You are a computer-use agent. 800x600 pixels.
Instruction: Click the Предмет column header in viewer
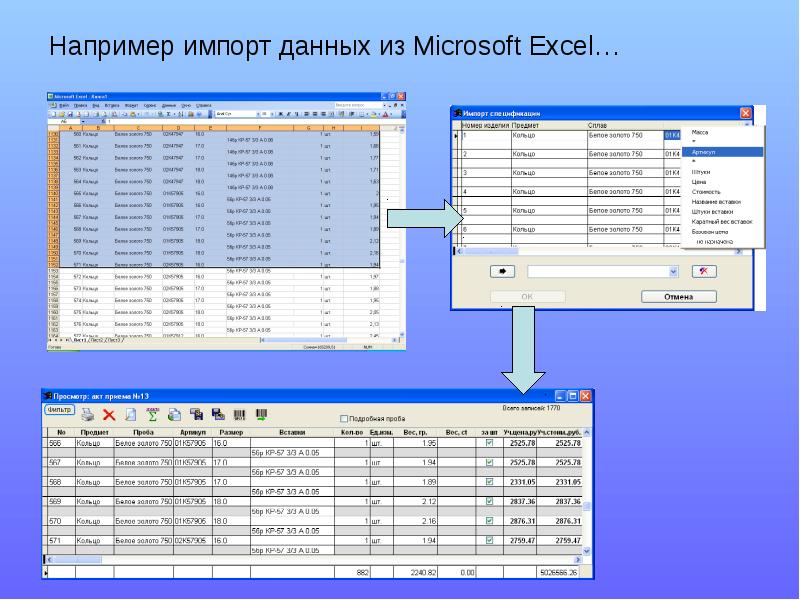click(x=87, y=431)
